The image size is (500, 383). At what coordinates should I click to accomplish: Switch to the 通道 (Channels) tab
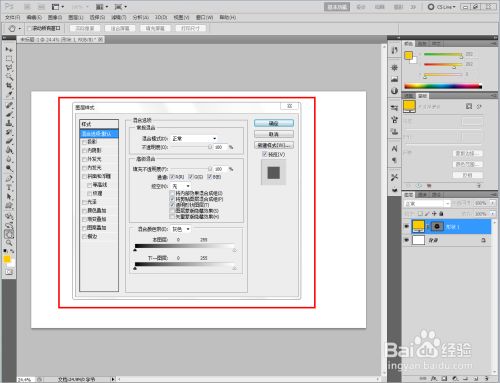tap(422, 194)
